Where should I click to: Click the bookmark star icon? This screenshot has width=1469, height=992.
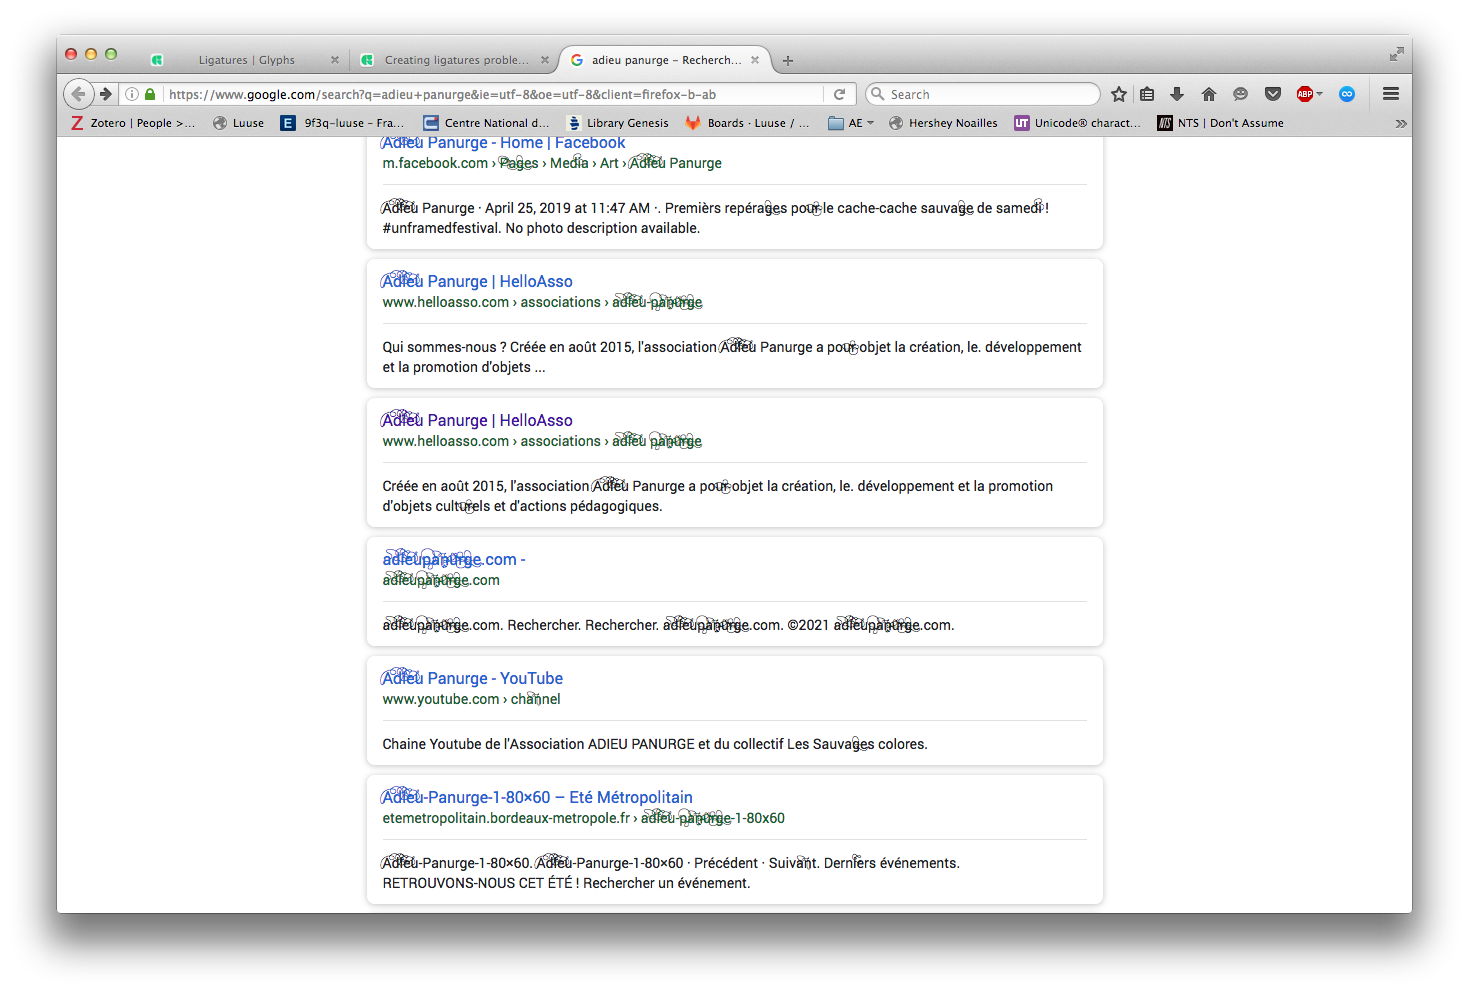click(1118, 94)
